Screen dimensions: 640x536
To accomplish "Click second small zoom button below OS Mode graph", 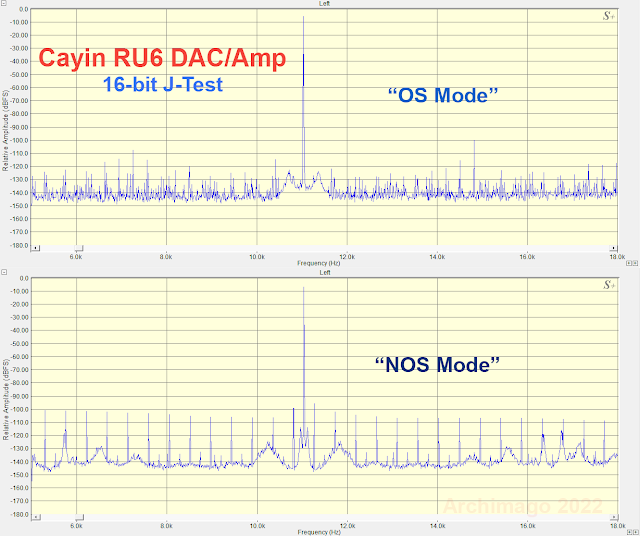I will (635, 263).
